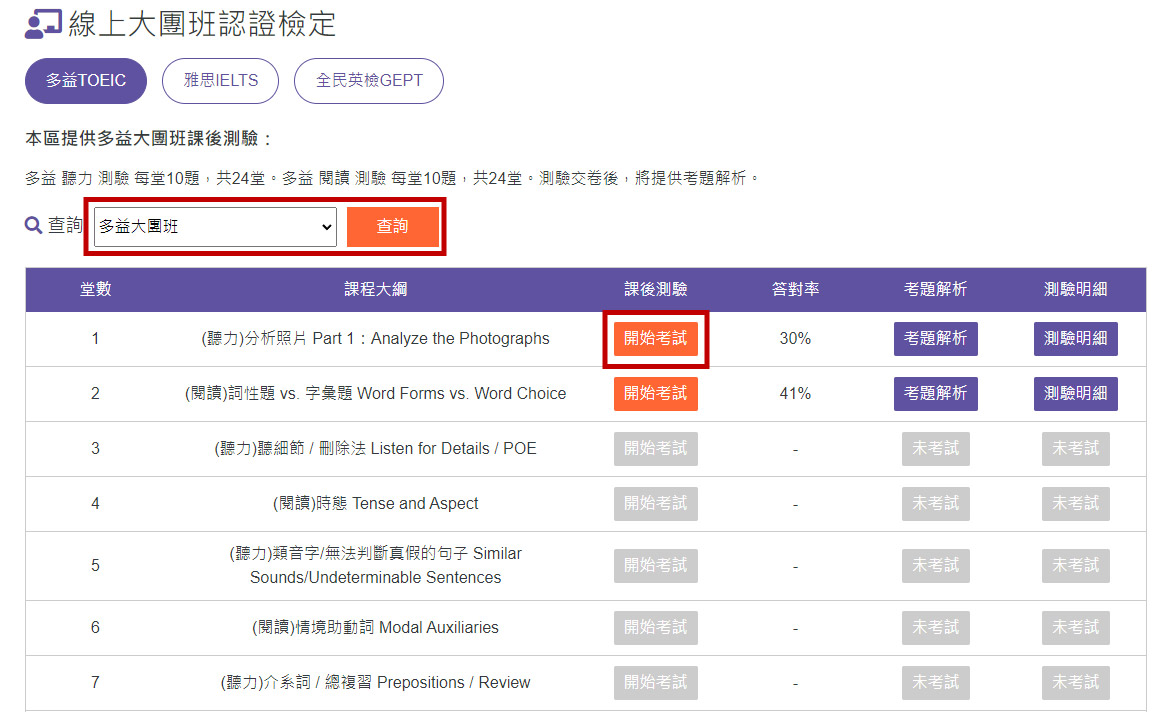View 測驗明細 for lesson 2
Viewport: 1171px width, 717px height.
(1075, 394)
